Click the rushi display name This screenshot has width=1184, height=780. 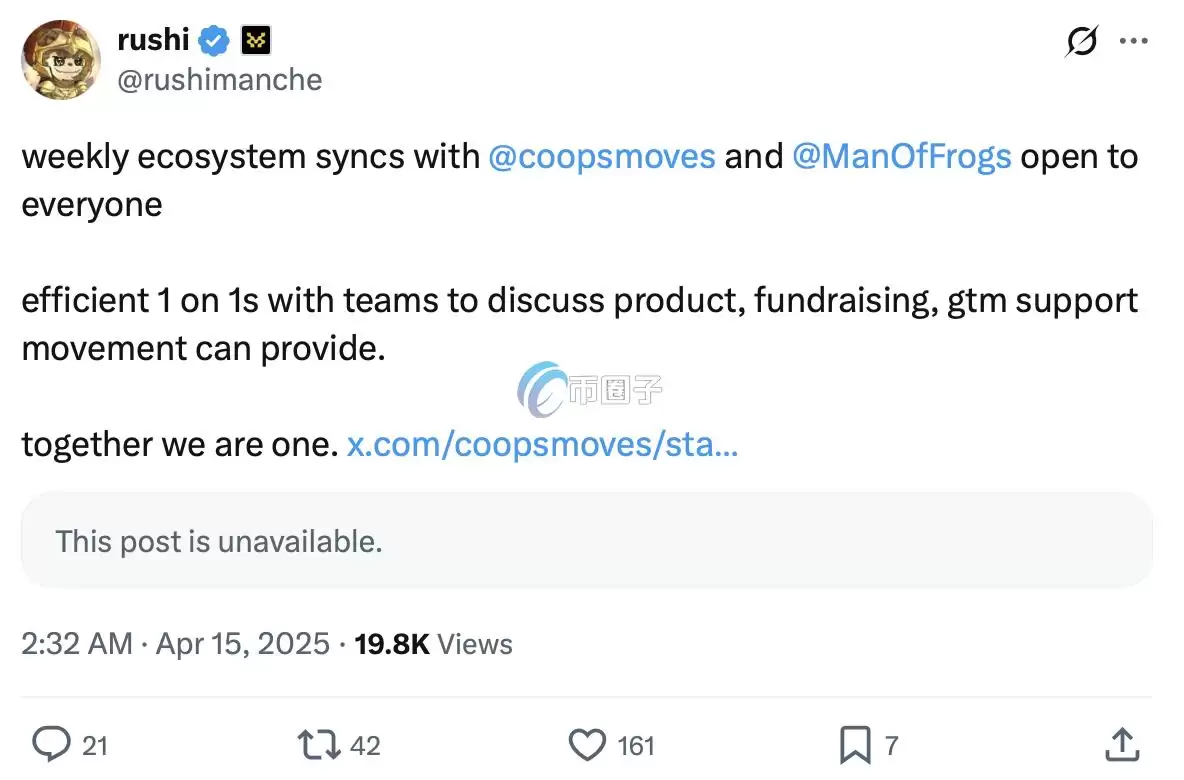coord(153,40)
